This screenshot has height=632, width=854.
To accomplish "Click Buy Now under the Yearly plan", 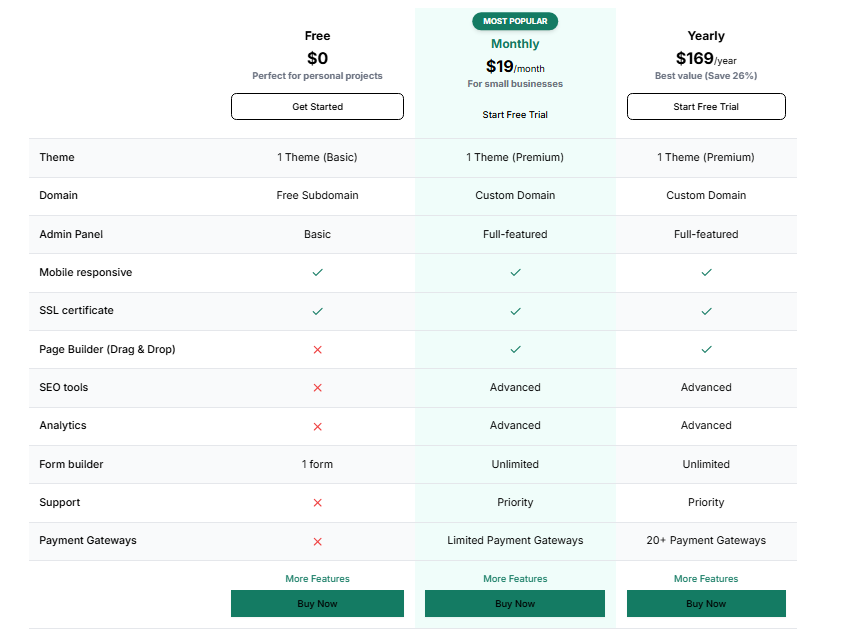I will pos(706,603).
